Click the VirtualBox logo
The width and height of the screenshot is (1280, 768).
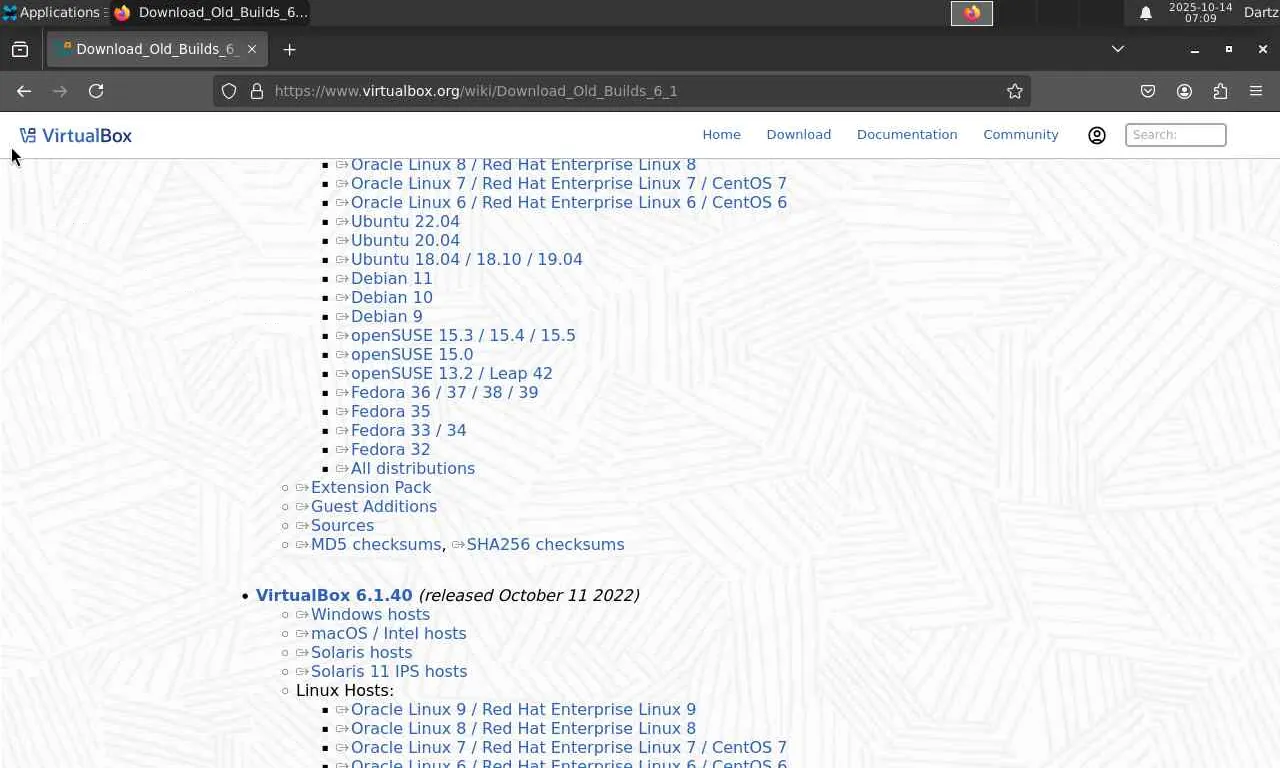76,135
